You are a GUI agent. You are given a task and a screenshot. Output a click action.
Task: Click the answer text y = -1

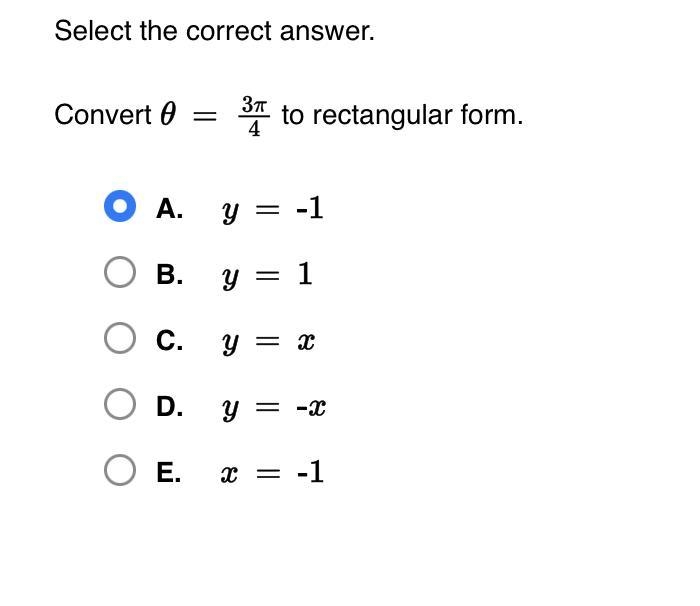point(273,209)
